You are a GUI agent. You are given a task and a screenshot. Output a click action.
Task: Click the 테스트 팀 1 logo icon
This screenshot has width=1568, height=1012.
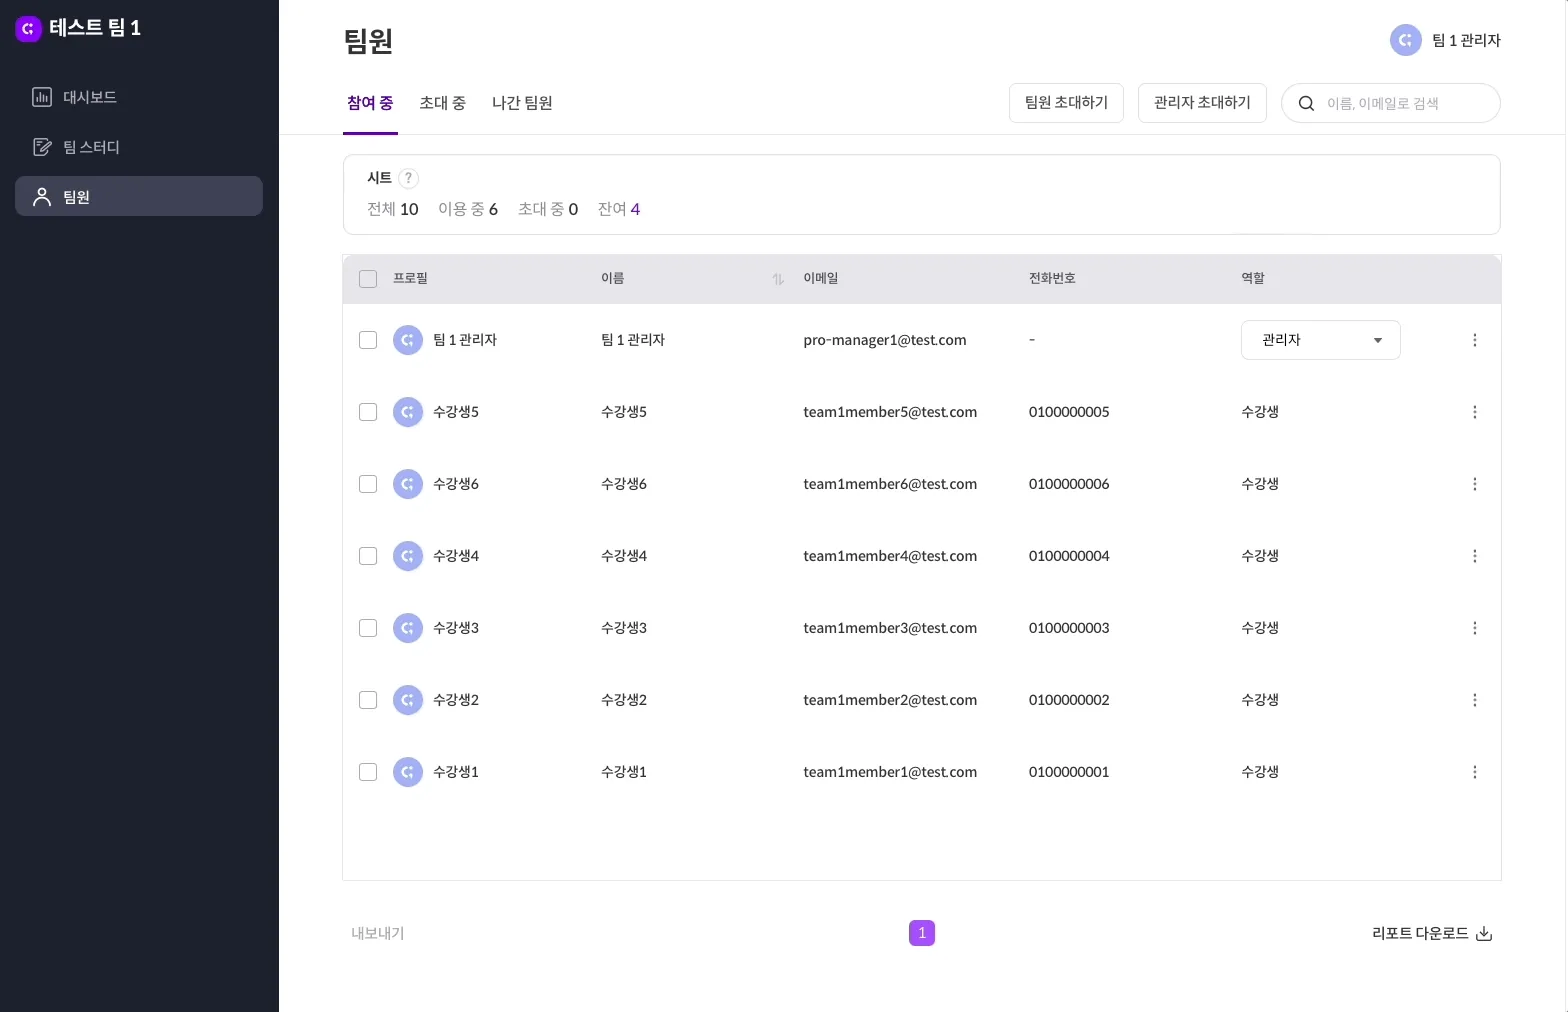tap(28, 29)
